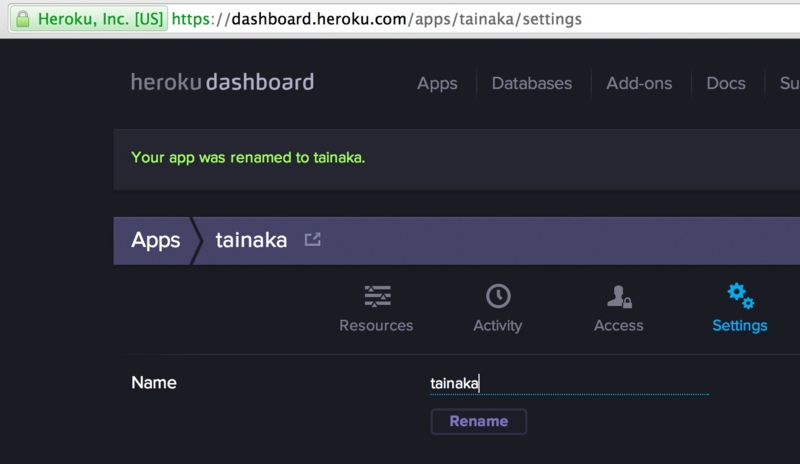Image resolution: width=800 pixels, height=464 pixels.
Task: Click the green SSL lock icon
Action: coord(22,19)
